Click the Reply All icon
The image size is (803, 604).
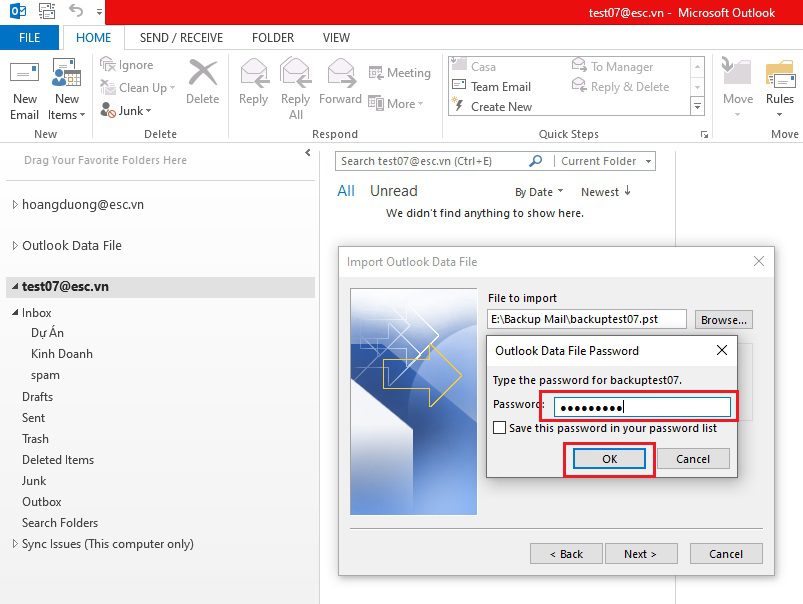[295, 72]
